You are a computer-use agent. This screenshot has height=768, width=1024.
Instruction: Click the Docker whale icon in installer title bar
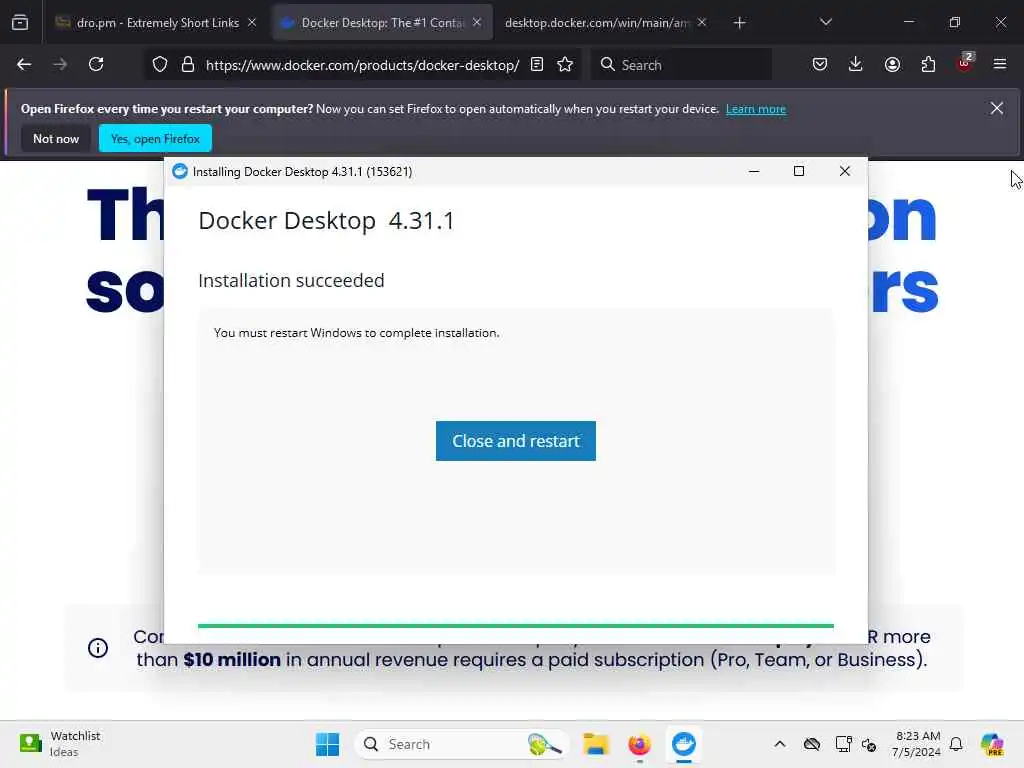[x=180, y=171]
